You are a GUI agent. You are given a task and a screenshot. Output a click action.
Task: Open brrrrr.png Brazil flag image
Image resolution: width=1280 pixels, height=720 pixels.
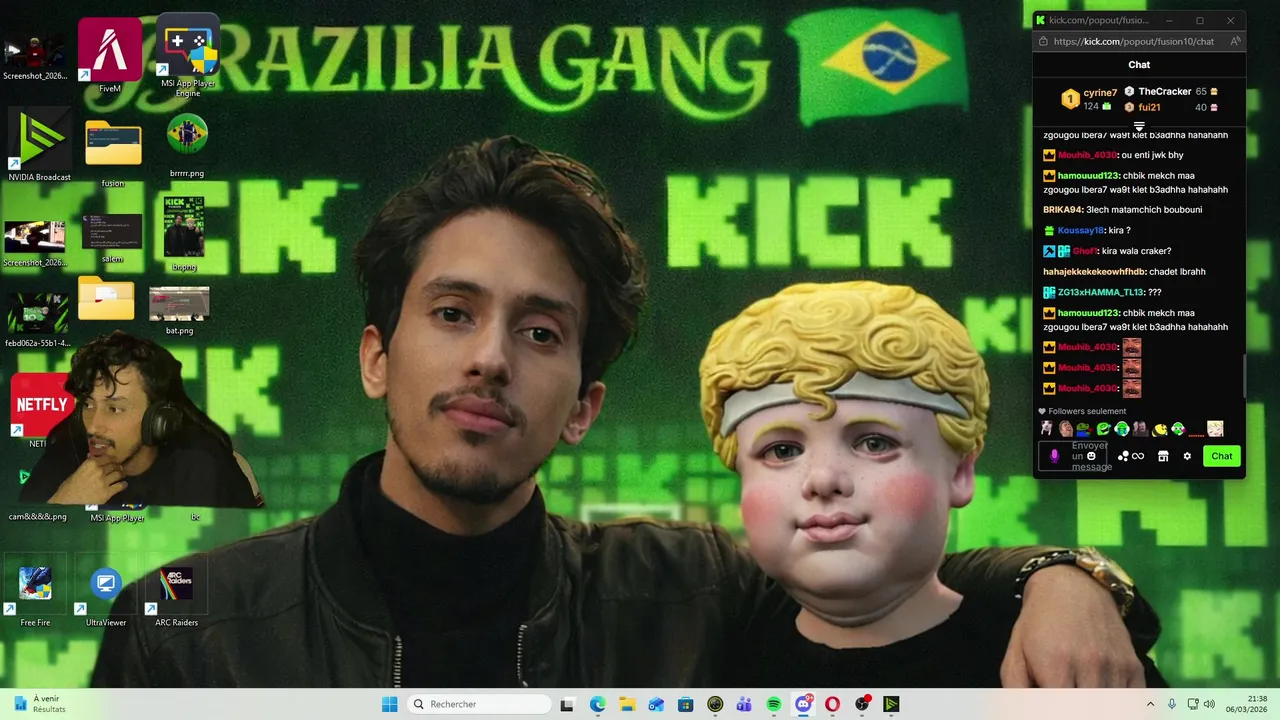coord(187,145)
